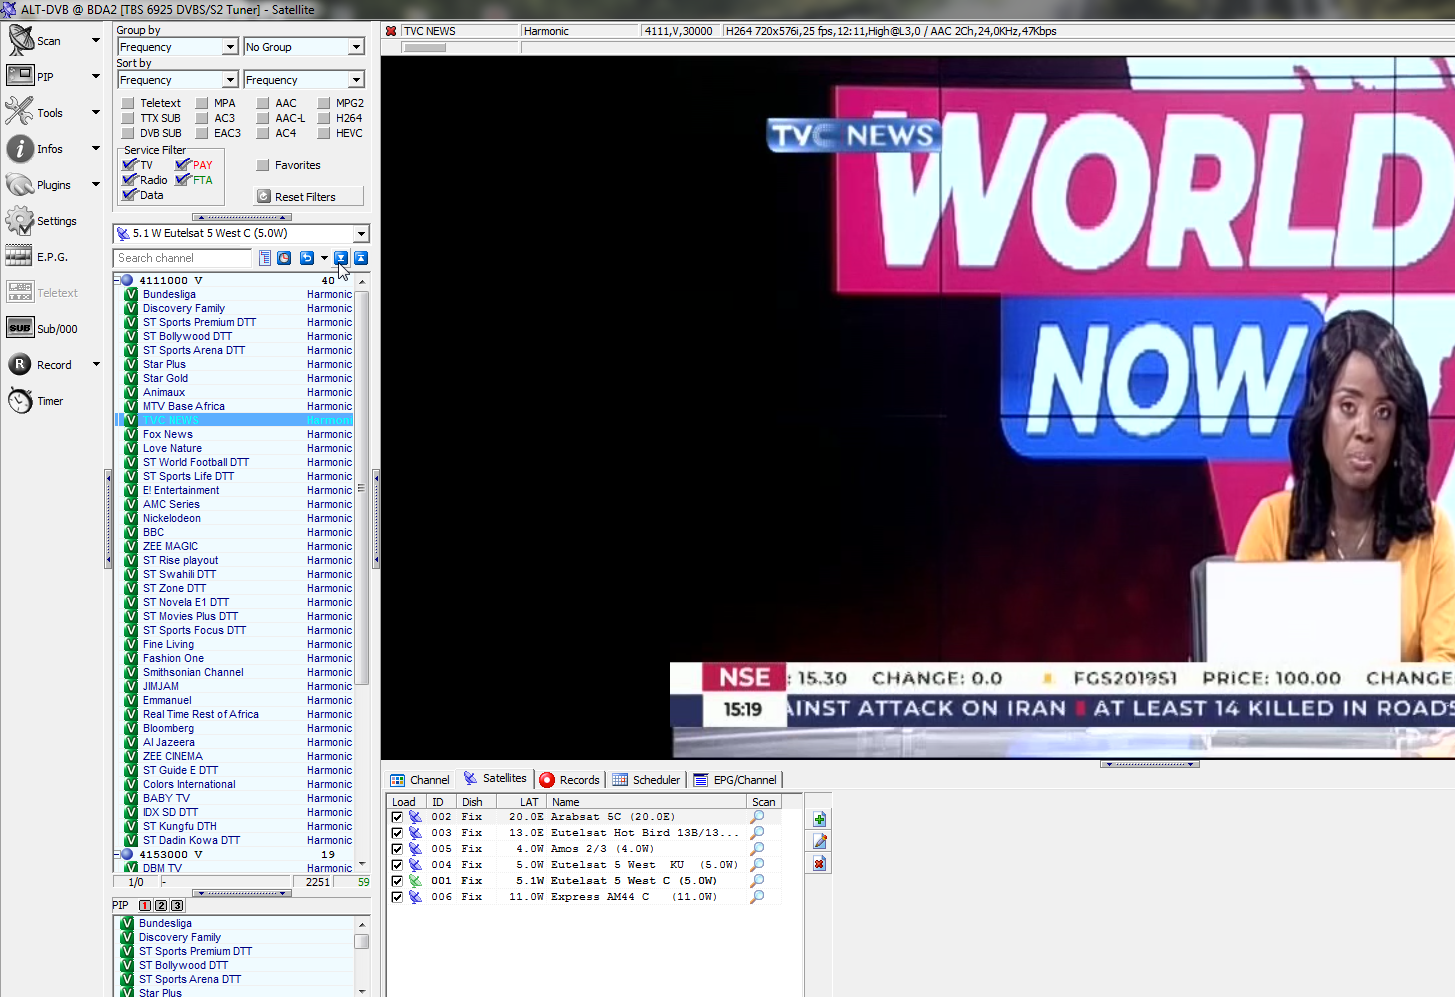Sort satellites by the LAT column header
The height and width of the screenshot is (997, 1455).
(x=524, y=802)
